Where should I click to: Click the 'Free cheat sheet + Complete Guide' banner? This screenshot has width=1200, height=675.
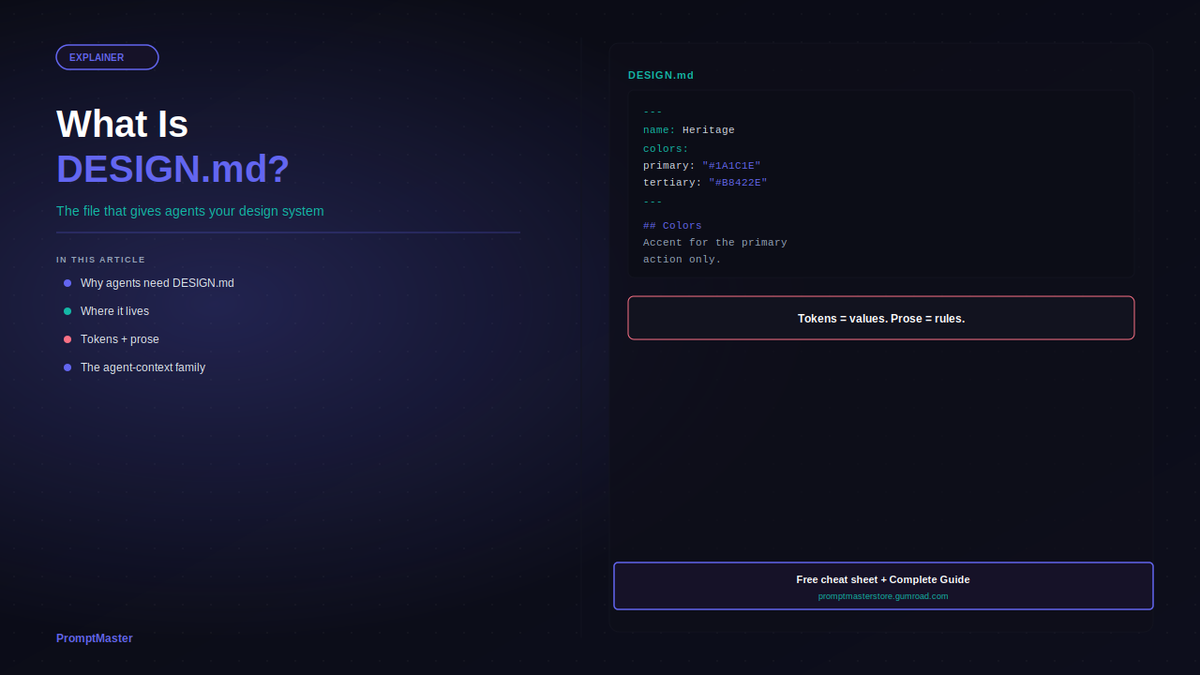point(883,586)
